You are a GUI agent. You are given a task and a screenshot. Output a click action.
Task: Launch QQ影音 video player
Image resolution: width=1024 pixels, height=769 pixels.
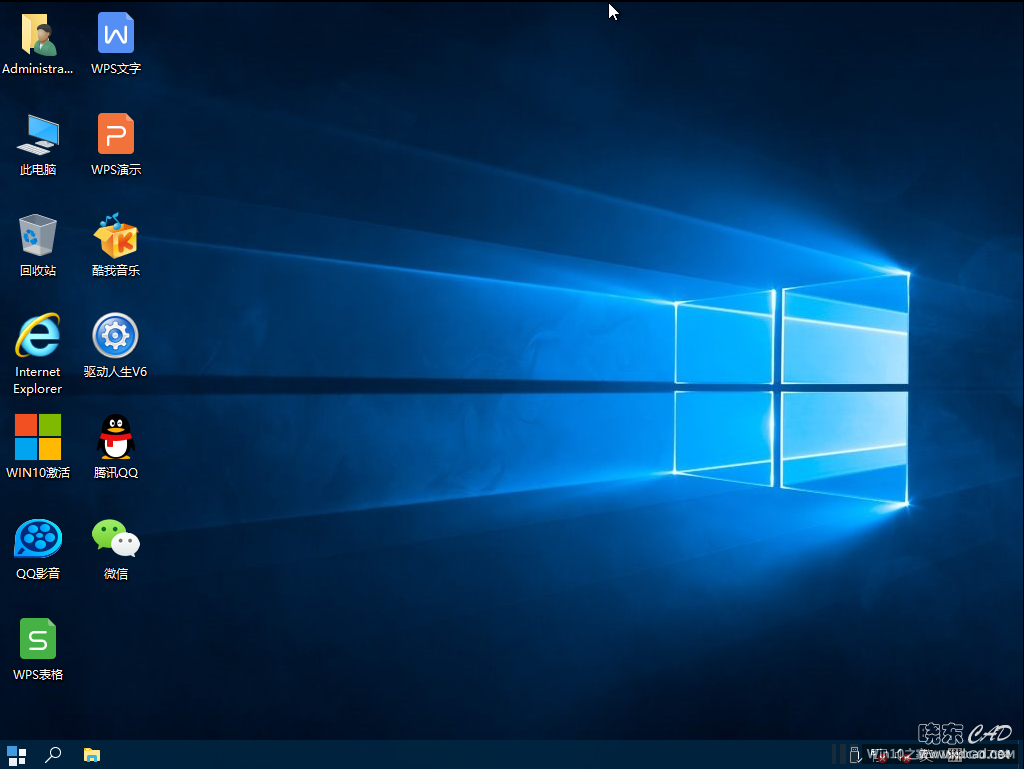click(x=38, y=538)
